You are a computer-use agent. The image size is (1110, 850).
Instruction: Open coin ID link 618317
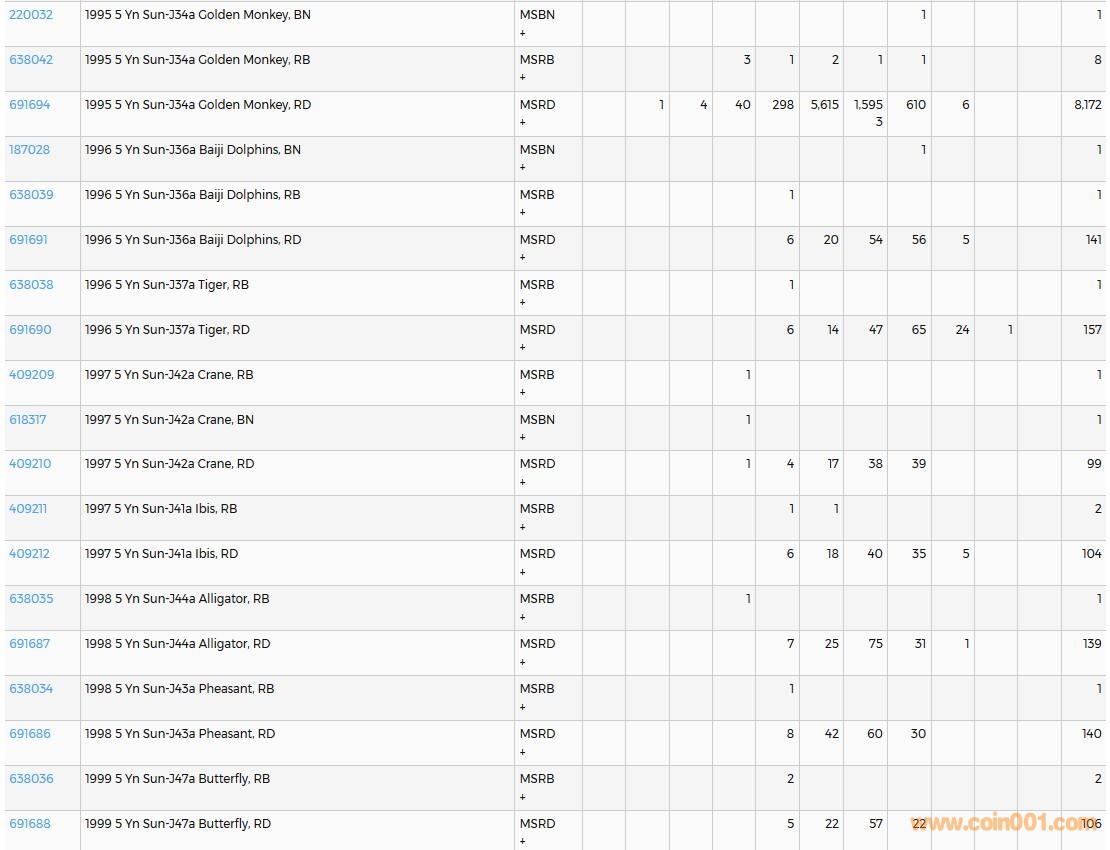point(28,420)
